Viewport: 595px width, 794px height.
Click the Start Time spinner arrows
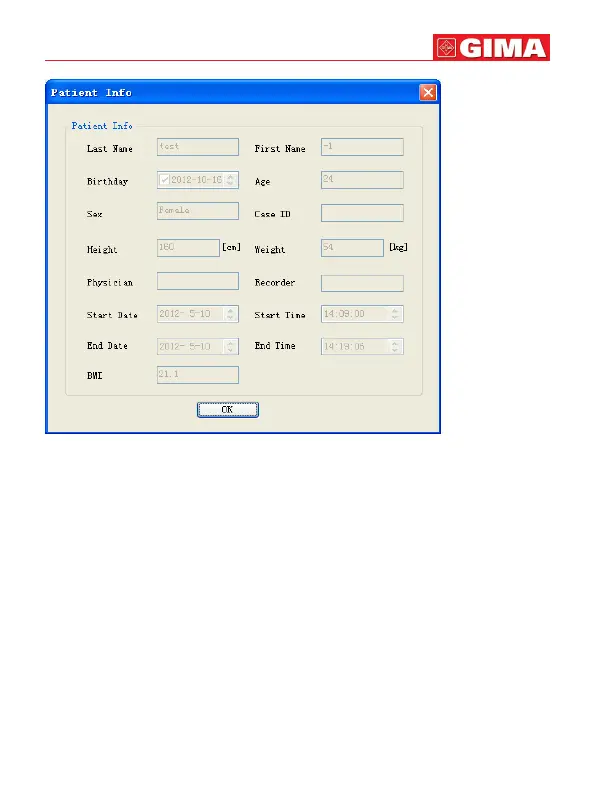[x=395, y=314]
